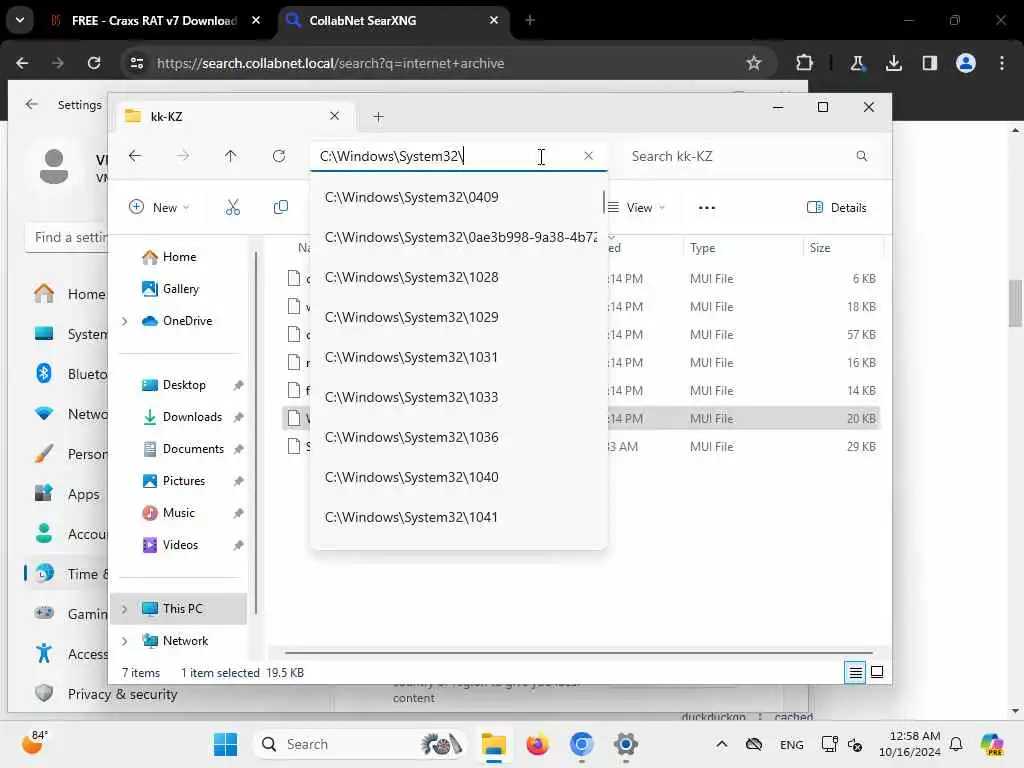Viewport: 1024px width, 768px height.
Task: Select suggestion C:\Windows\System32\1036
Action: (458, 437)
